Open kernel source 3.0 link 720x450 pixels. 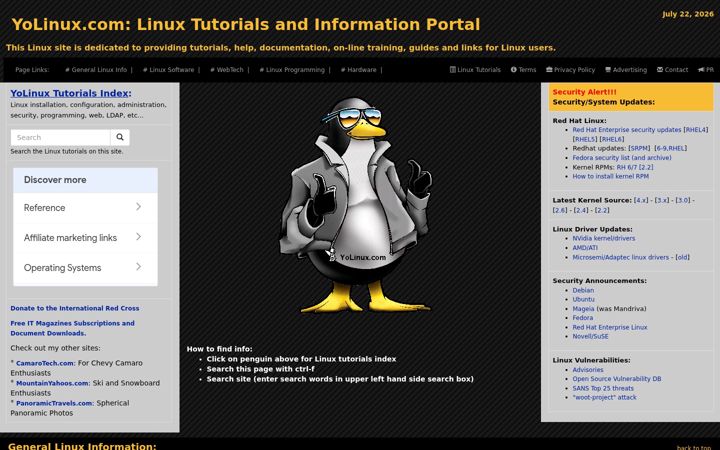pyautogui.click(x=683, y=200)
